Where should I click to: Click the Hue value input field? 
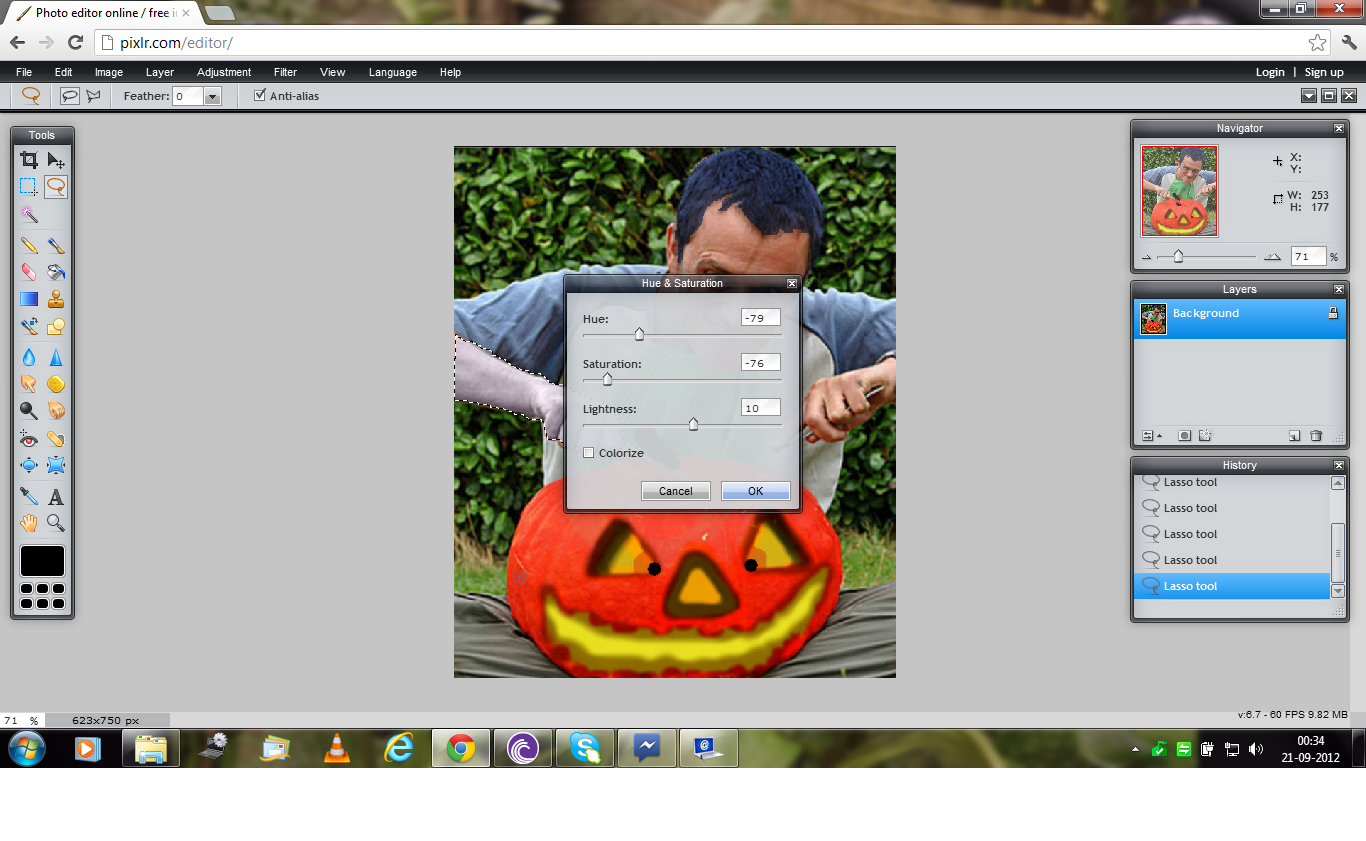point(761,318)
